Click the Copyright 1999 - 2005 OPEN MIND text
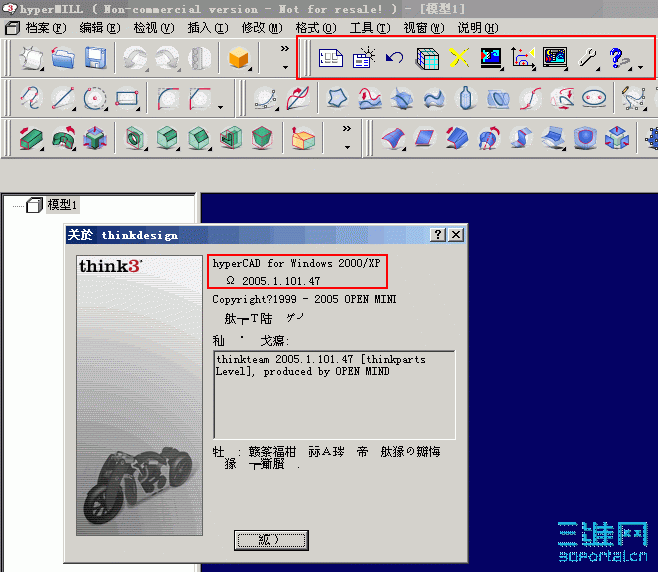 [x=304, y=299]
